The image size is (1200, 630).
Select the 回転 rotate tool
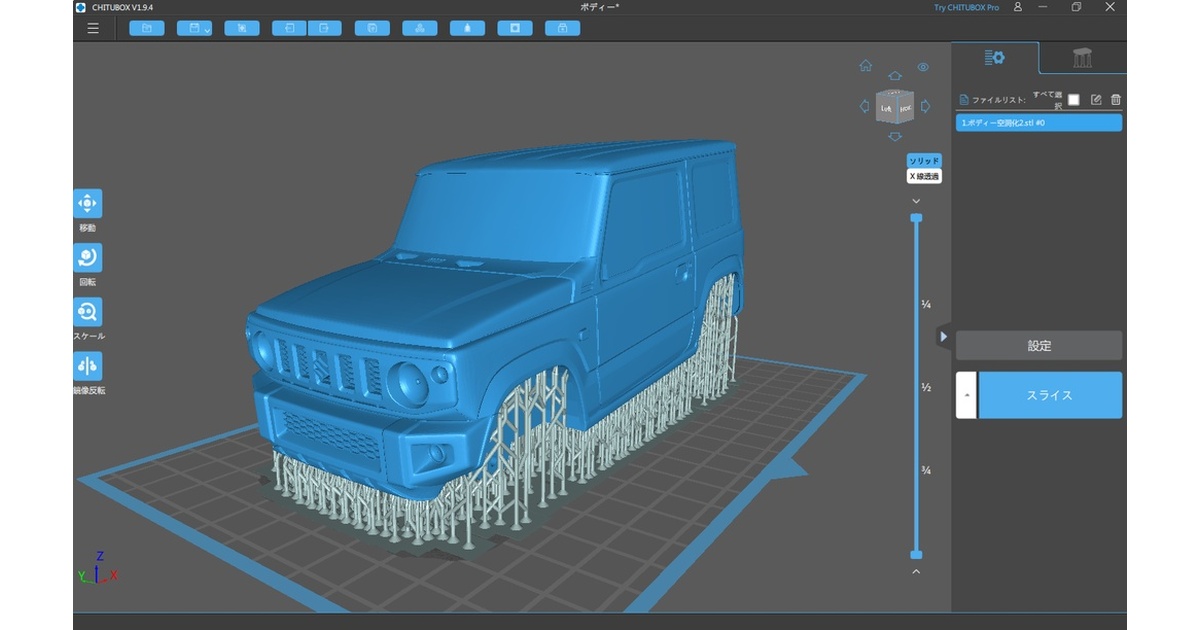87,258
